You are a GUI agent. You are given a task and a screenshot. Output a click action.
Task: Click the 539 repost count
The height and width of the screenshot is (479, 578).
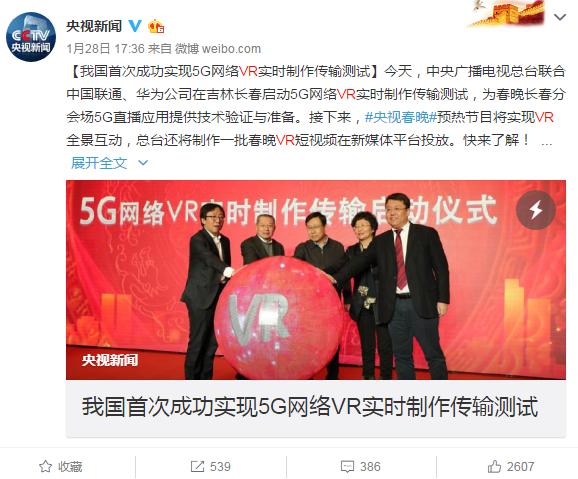click(220, 466)
